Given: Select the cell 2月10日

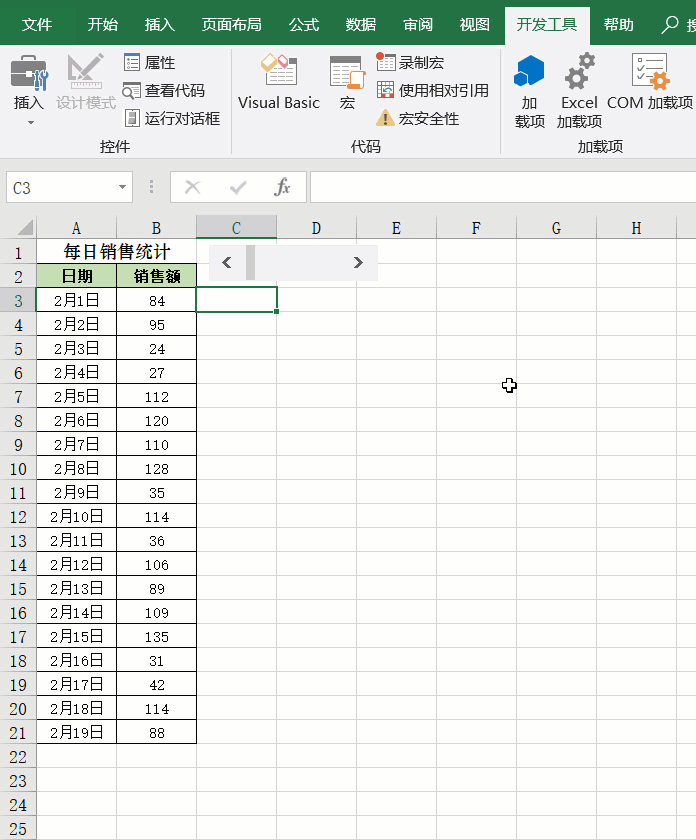Looking at the screenshot, I should (x=76, y=516).
